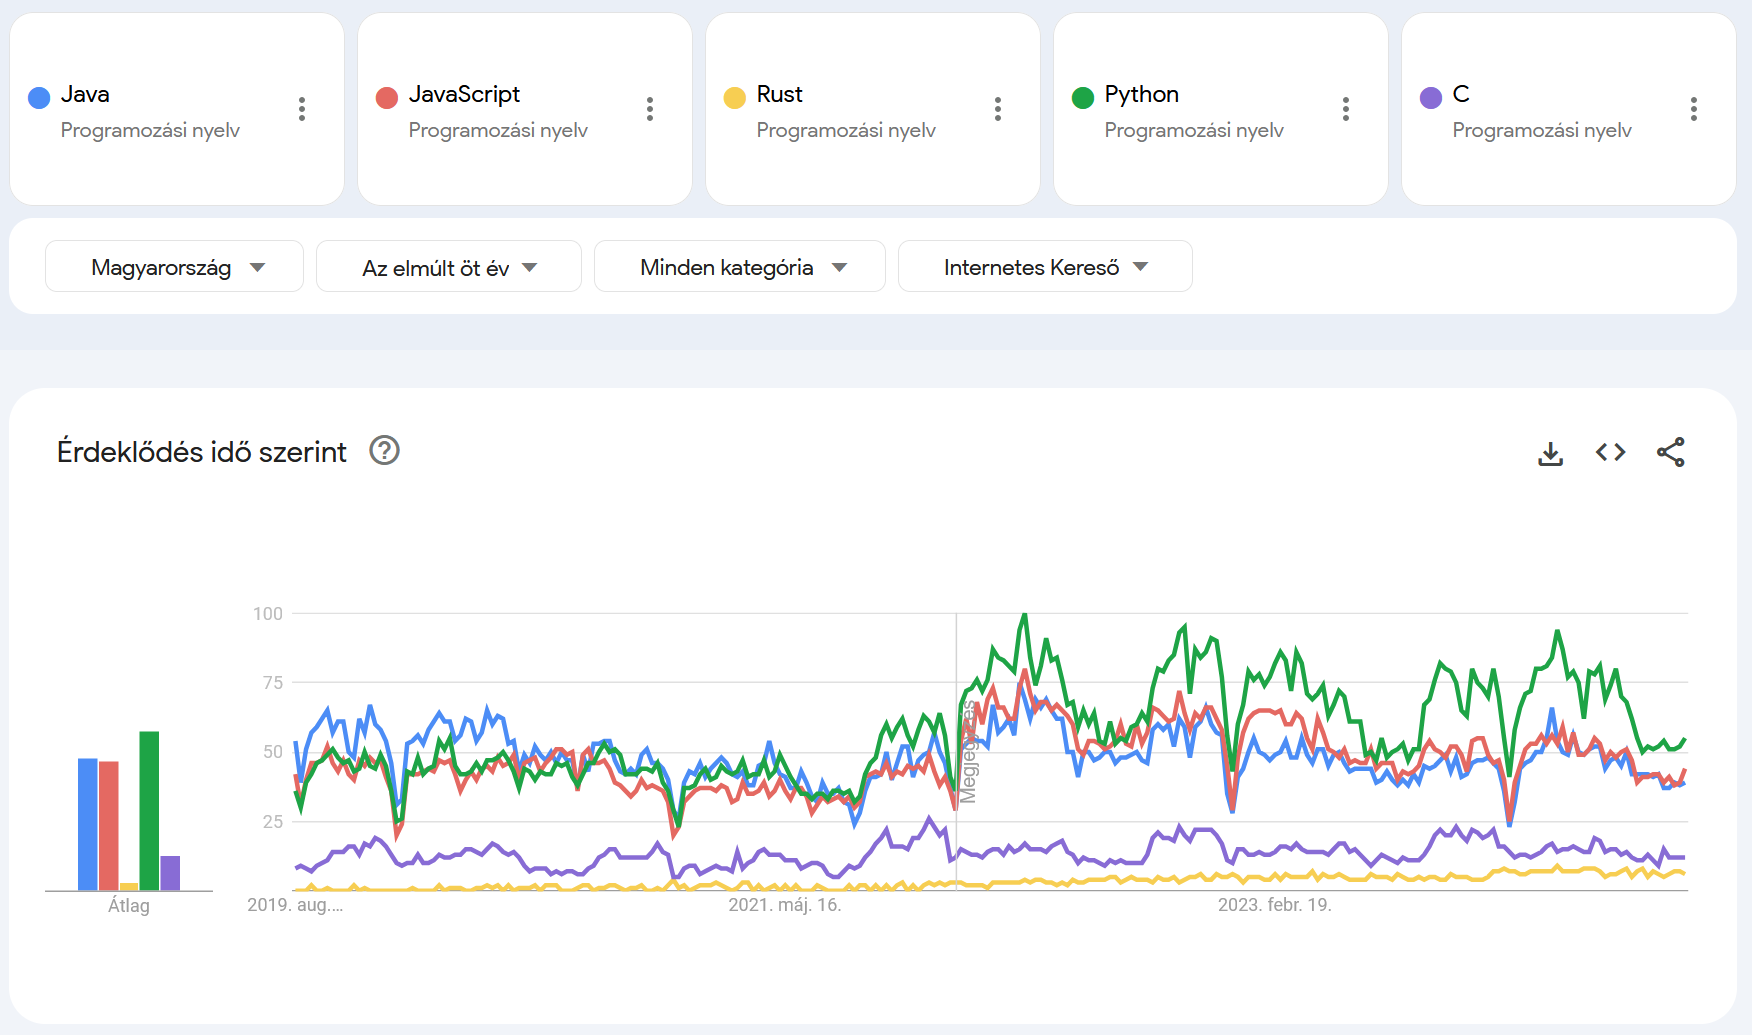Viewport: 1752px width, 1035px height.
Task: Click the yellow Rust color dot
Action: point(735,98)
